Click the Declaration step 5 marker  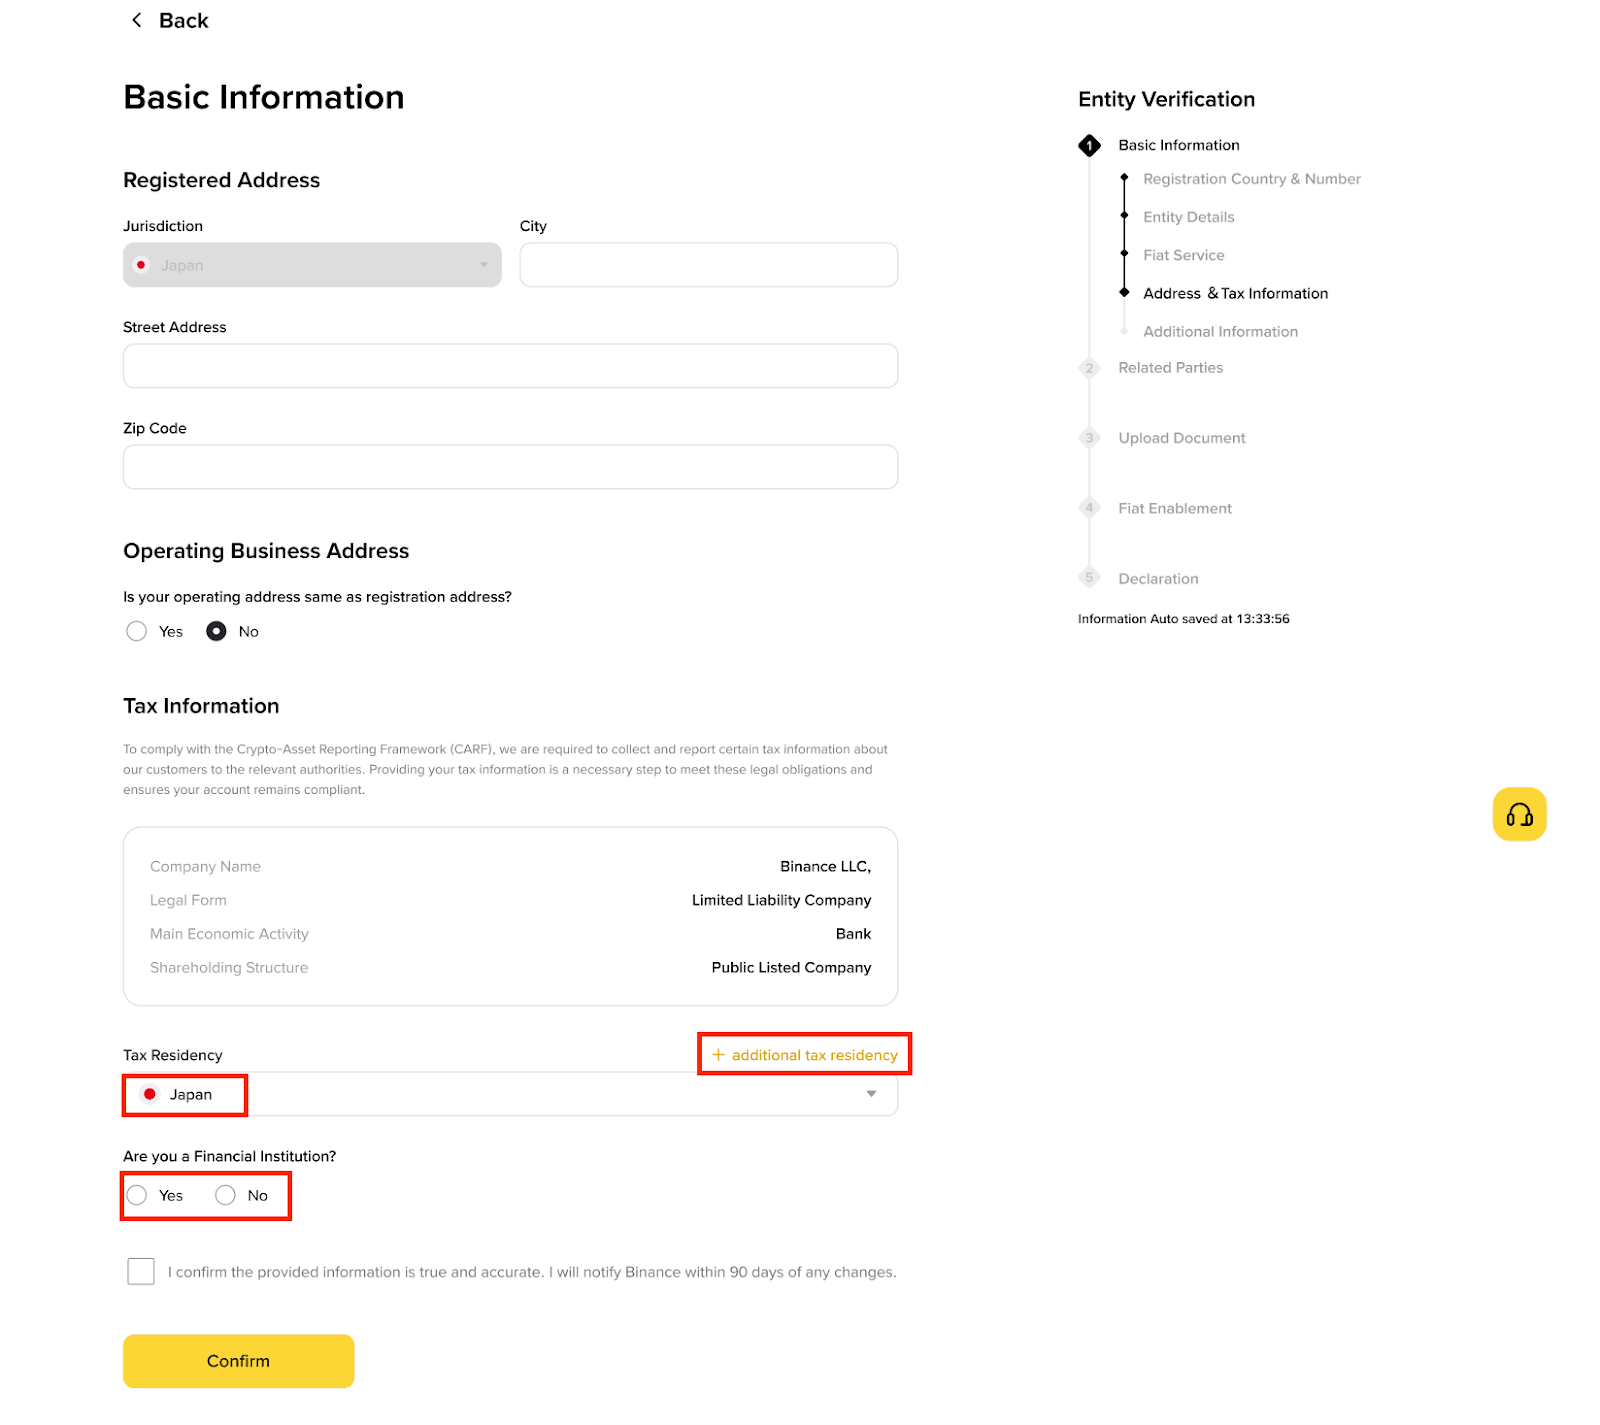pos(1089,578)
